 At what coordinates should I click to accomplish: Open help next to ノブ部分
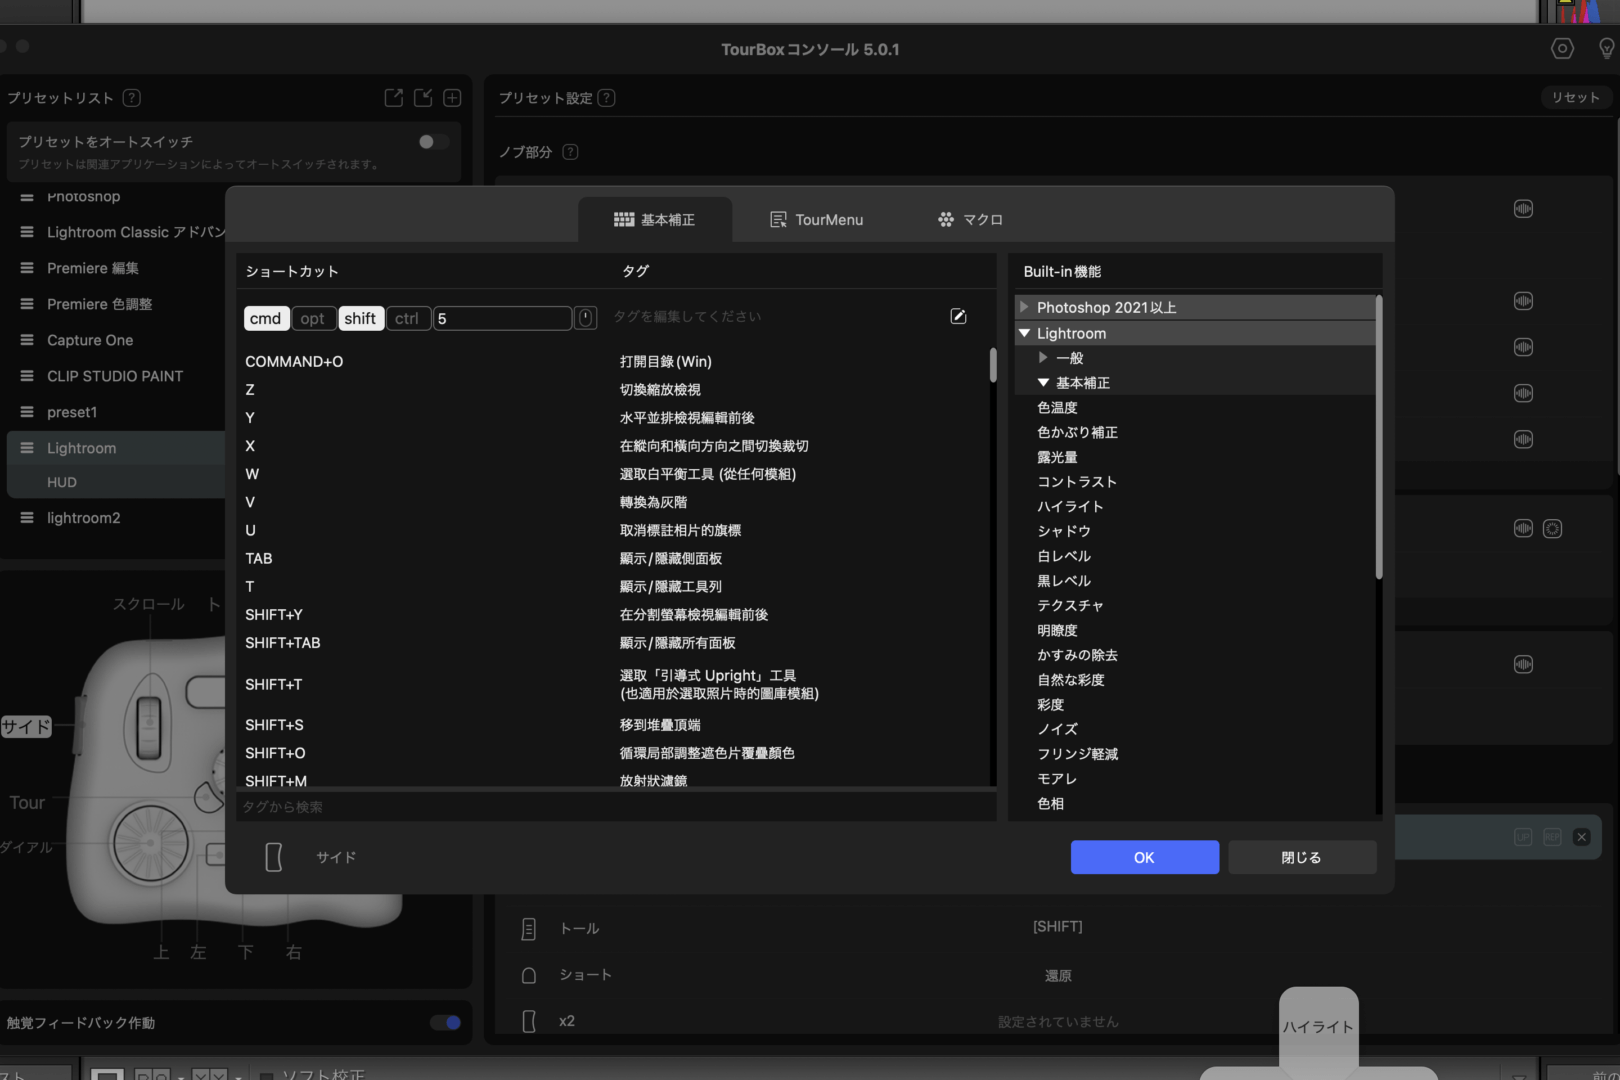pos(570,152)
